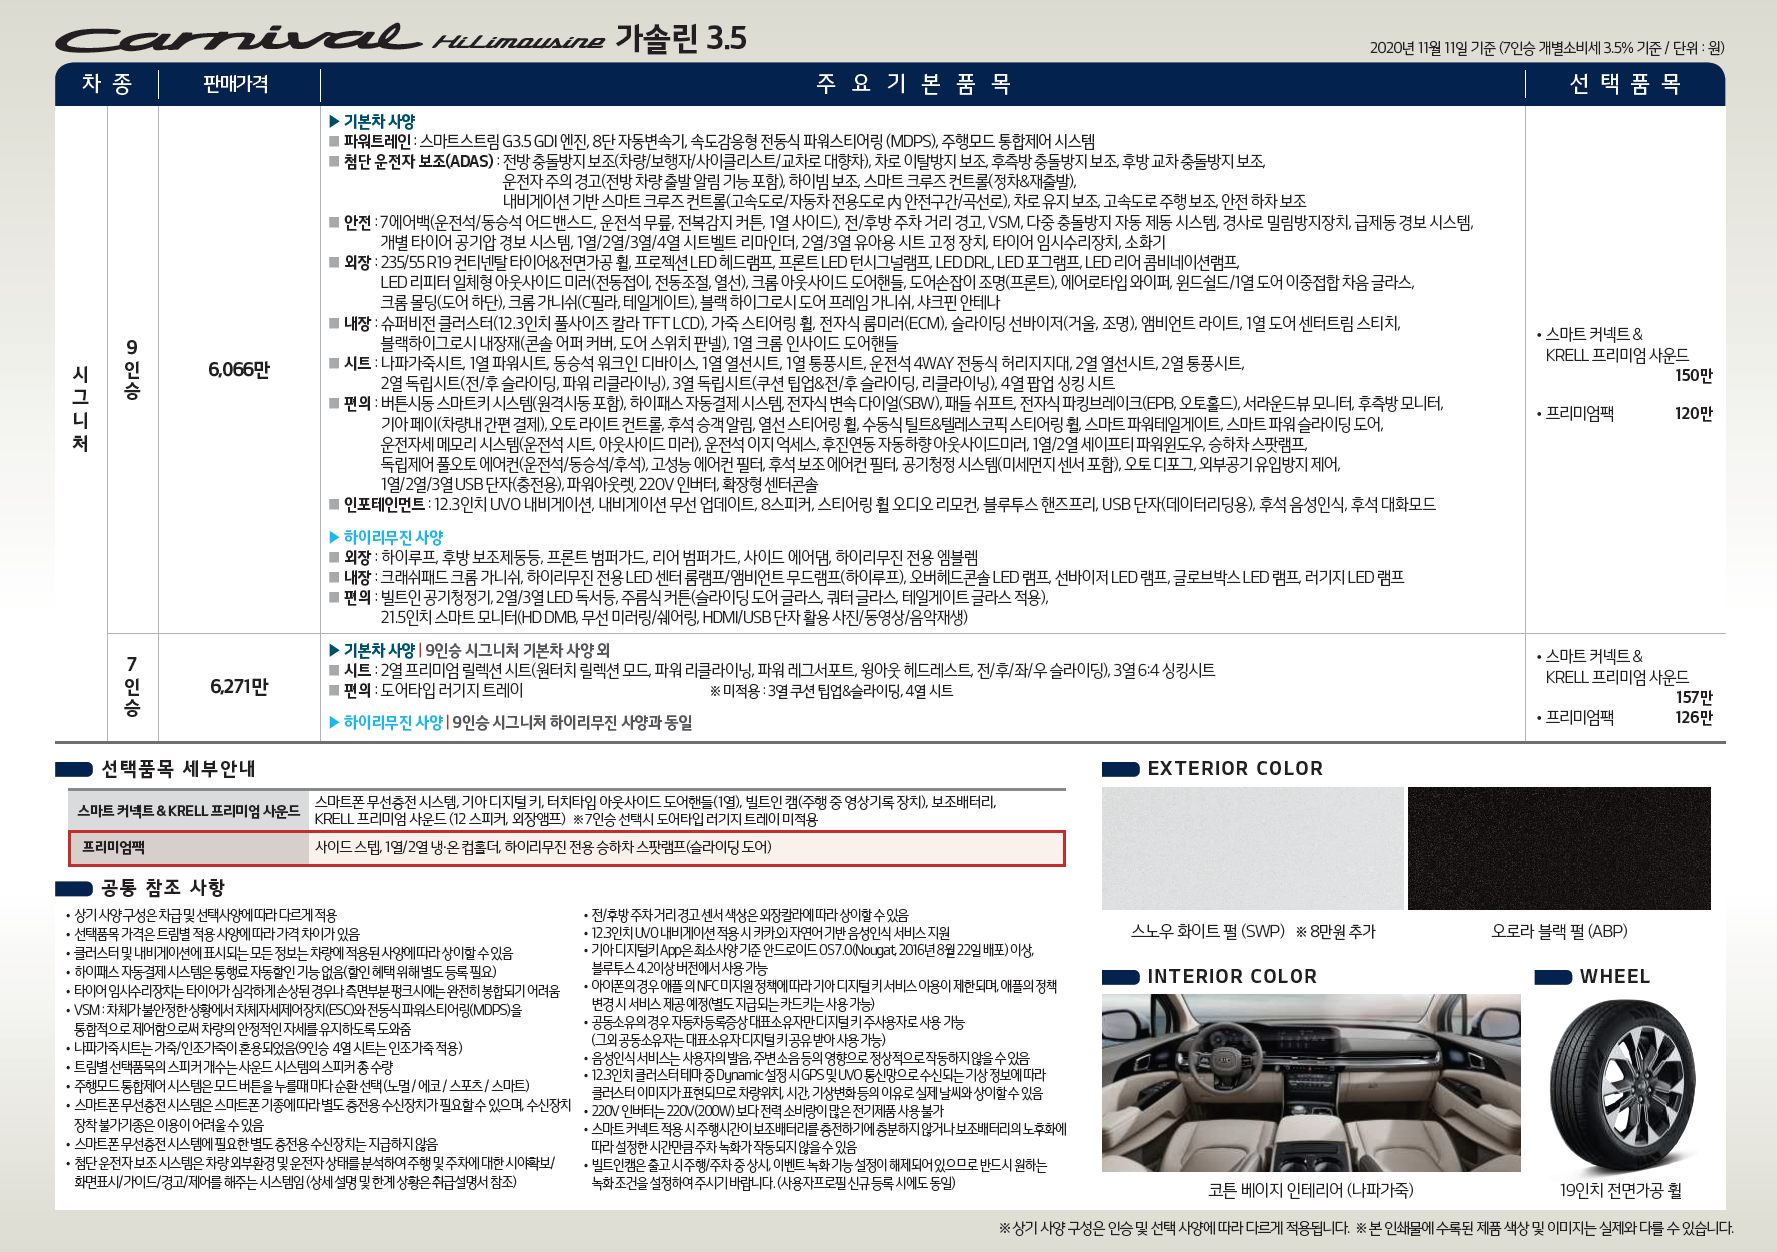Image resolution: width=1777 pixels, height=1252 pixels.
Task: Click the 157만 option price
Action: (1694, 697)
